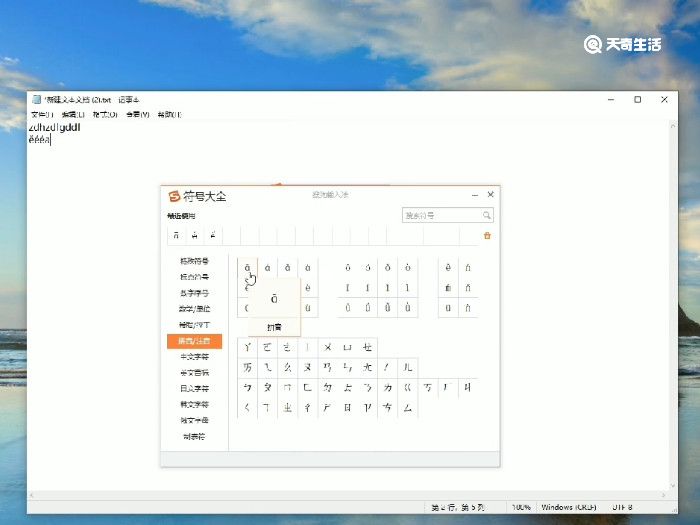Insert the zhuyin symbol ㄓ
The width and height of the screenshot is (700, 525).
click(288, 408)
